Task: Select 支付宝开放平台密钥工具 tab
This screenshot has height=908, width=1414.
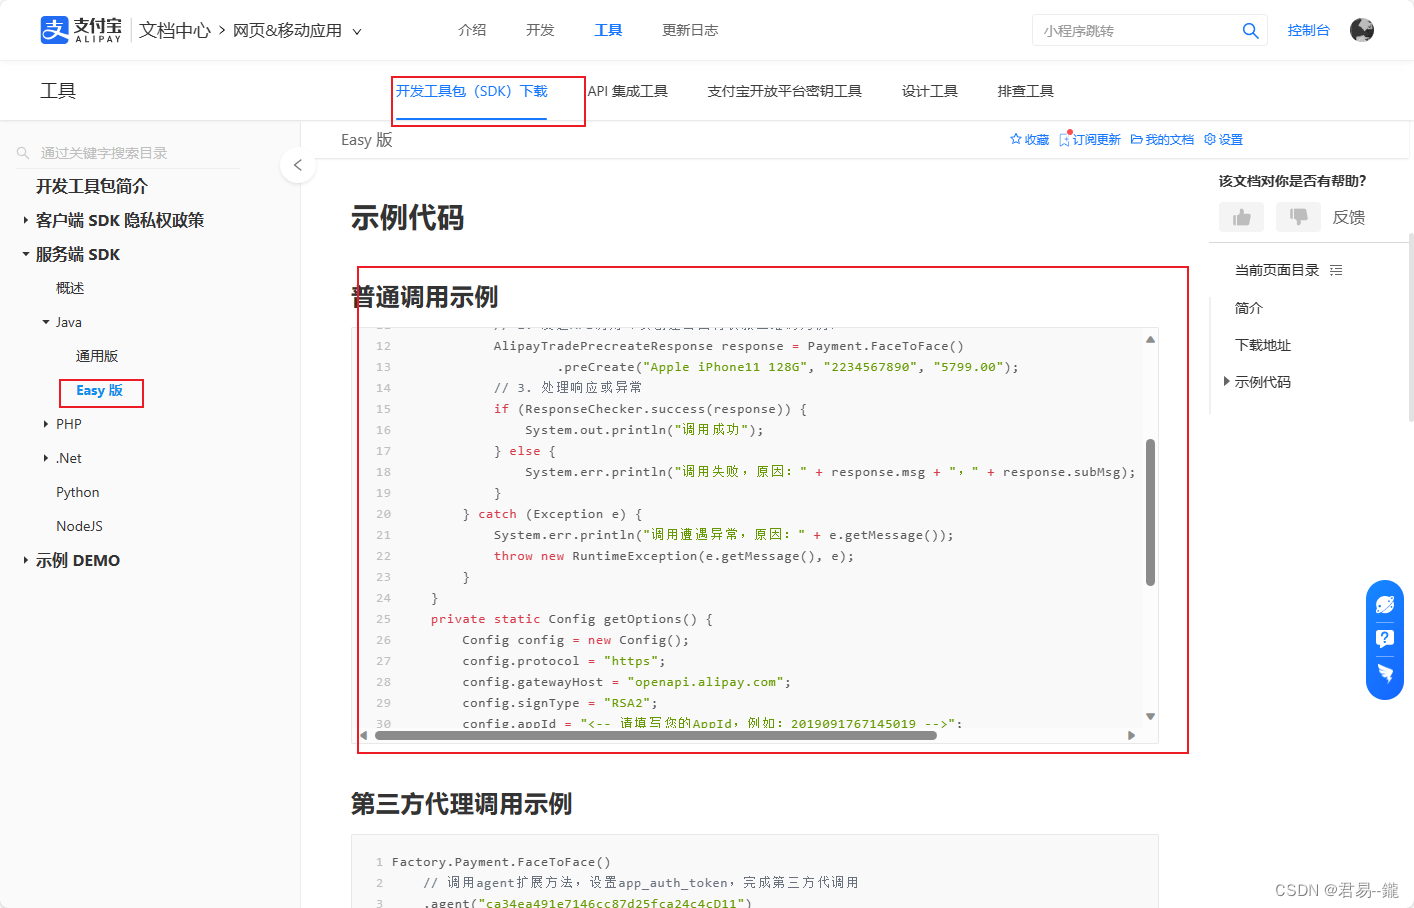Action: [x=784, y=91]
